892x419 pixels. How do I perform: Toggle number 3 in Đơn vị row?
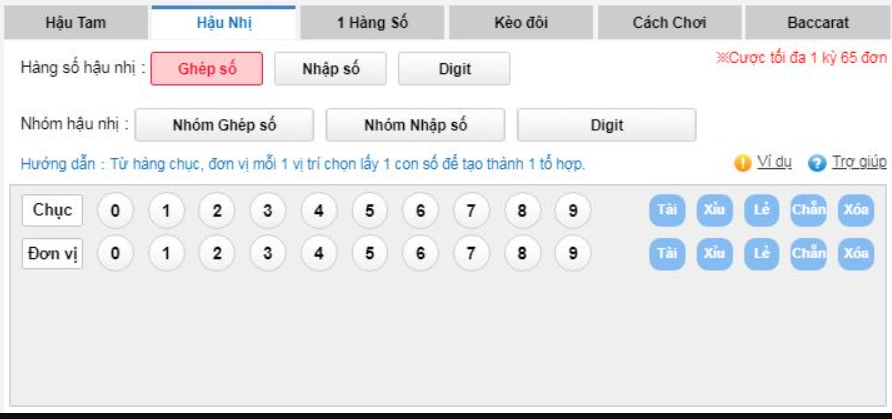coord(267,253)
